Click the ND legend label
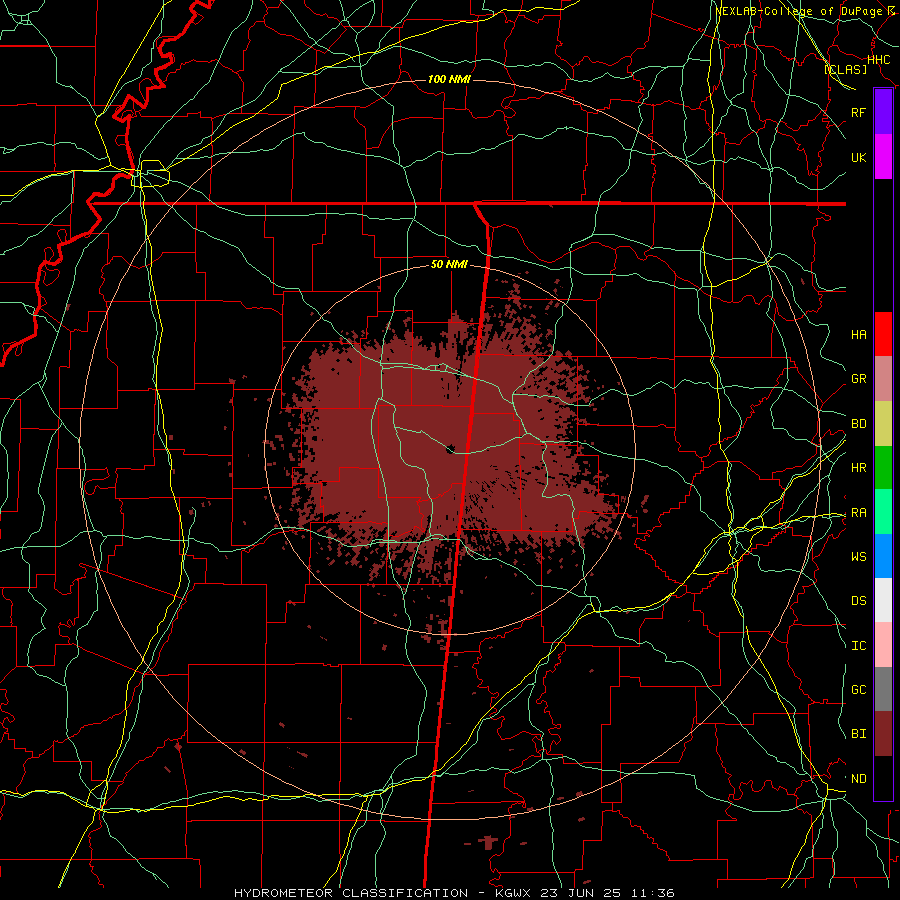 858,779
